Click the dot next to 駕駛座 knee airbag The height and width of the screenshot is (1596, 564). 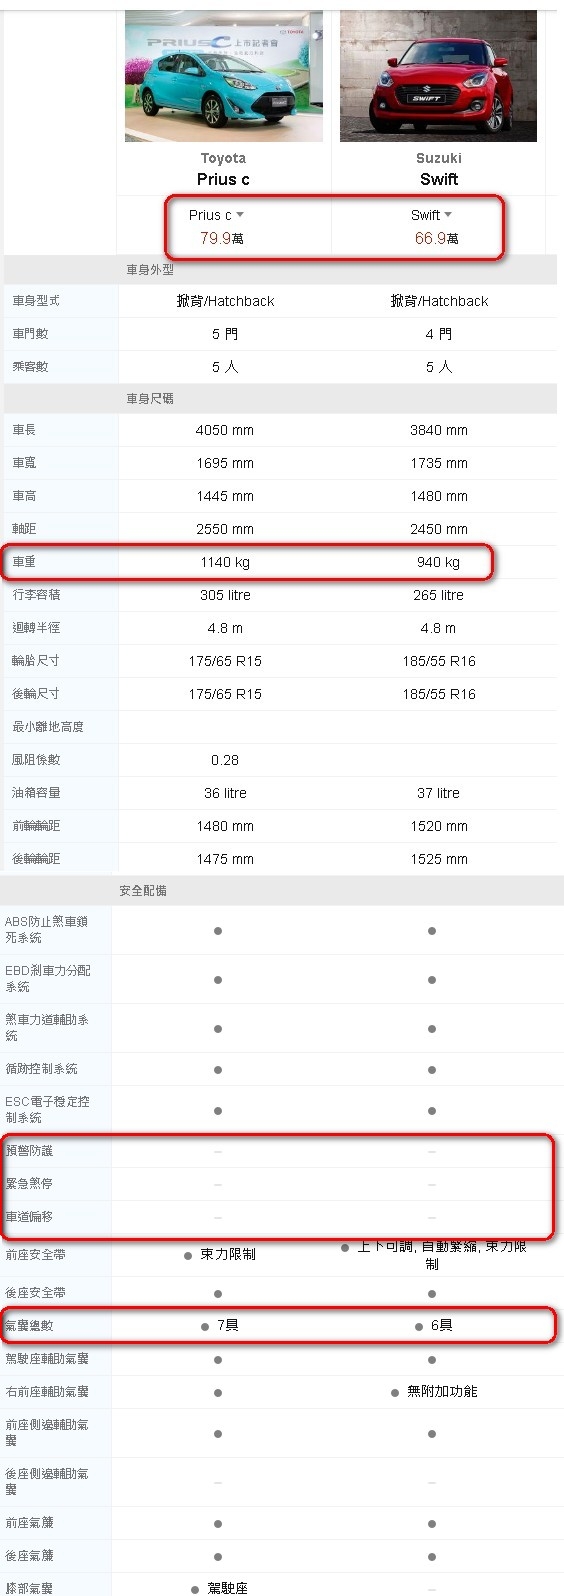195,1589
